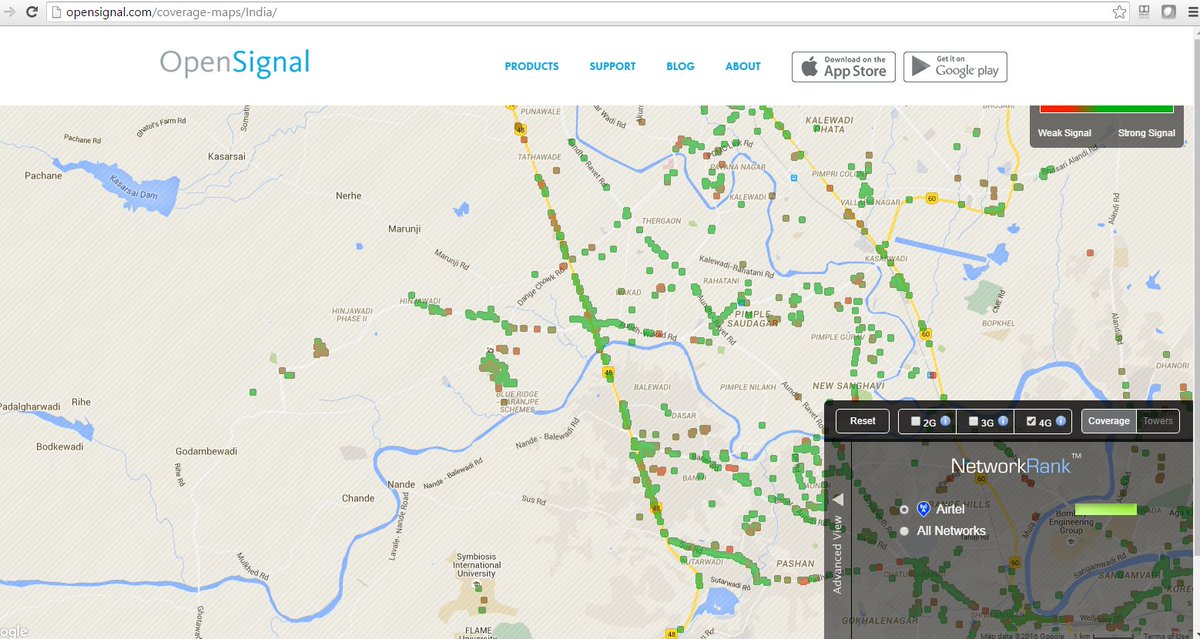This screenshot has width=1200, height=639.
Task: Click the OpenSignal logo
Action: click(235, 63)
